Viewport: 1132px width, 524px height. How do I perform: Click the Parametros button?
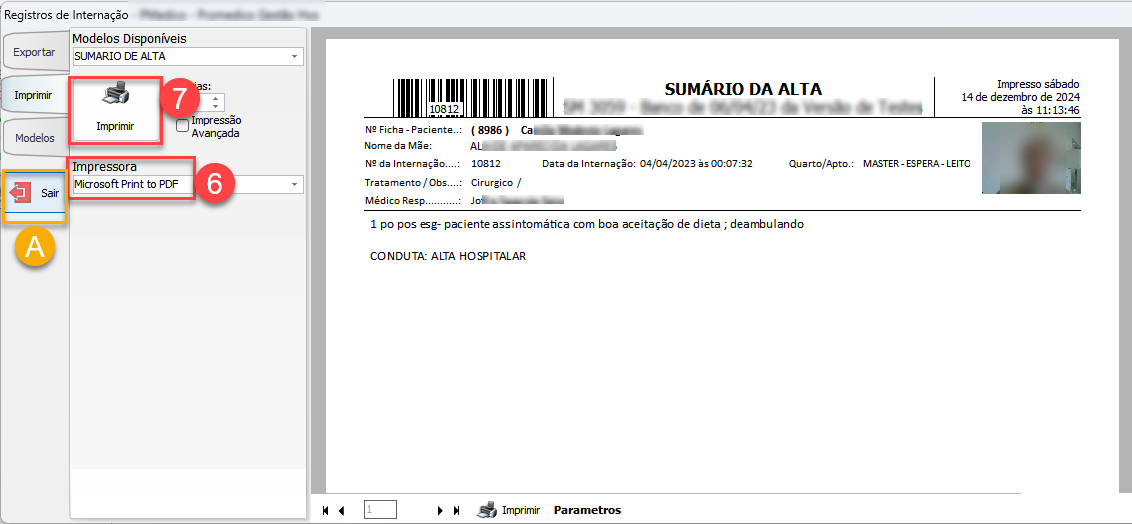point(587,510)
